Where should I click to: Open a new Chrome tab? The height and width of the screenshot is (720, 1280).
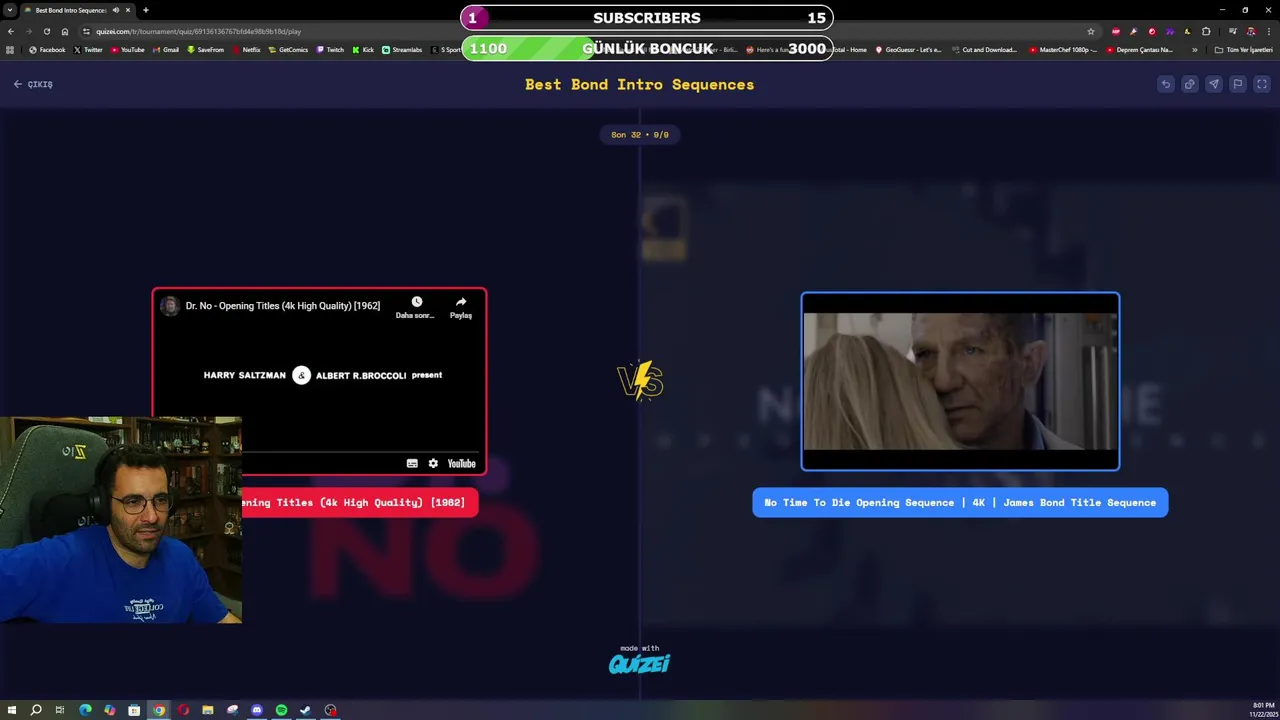(x=146, y=10)
